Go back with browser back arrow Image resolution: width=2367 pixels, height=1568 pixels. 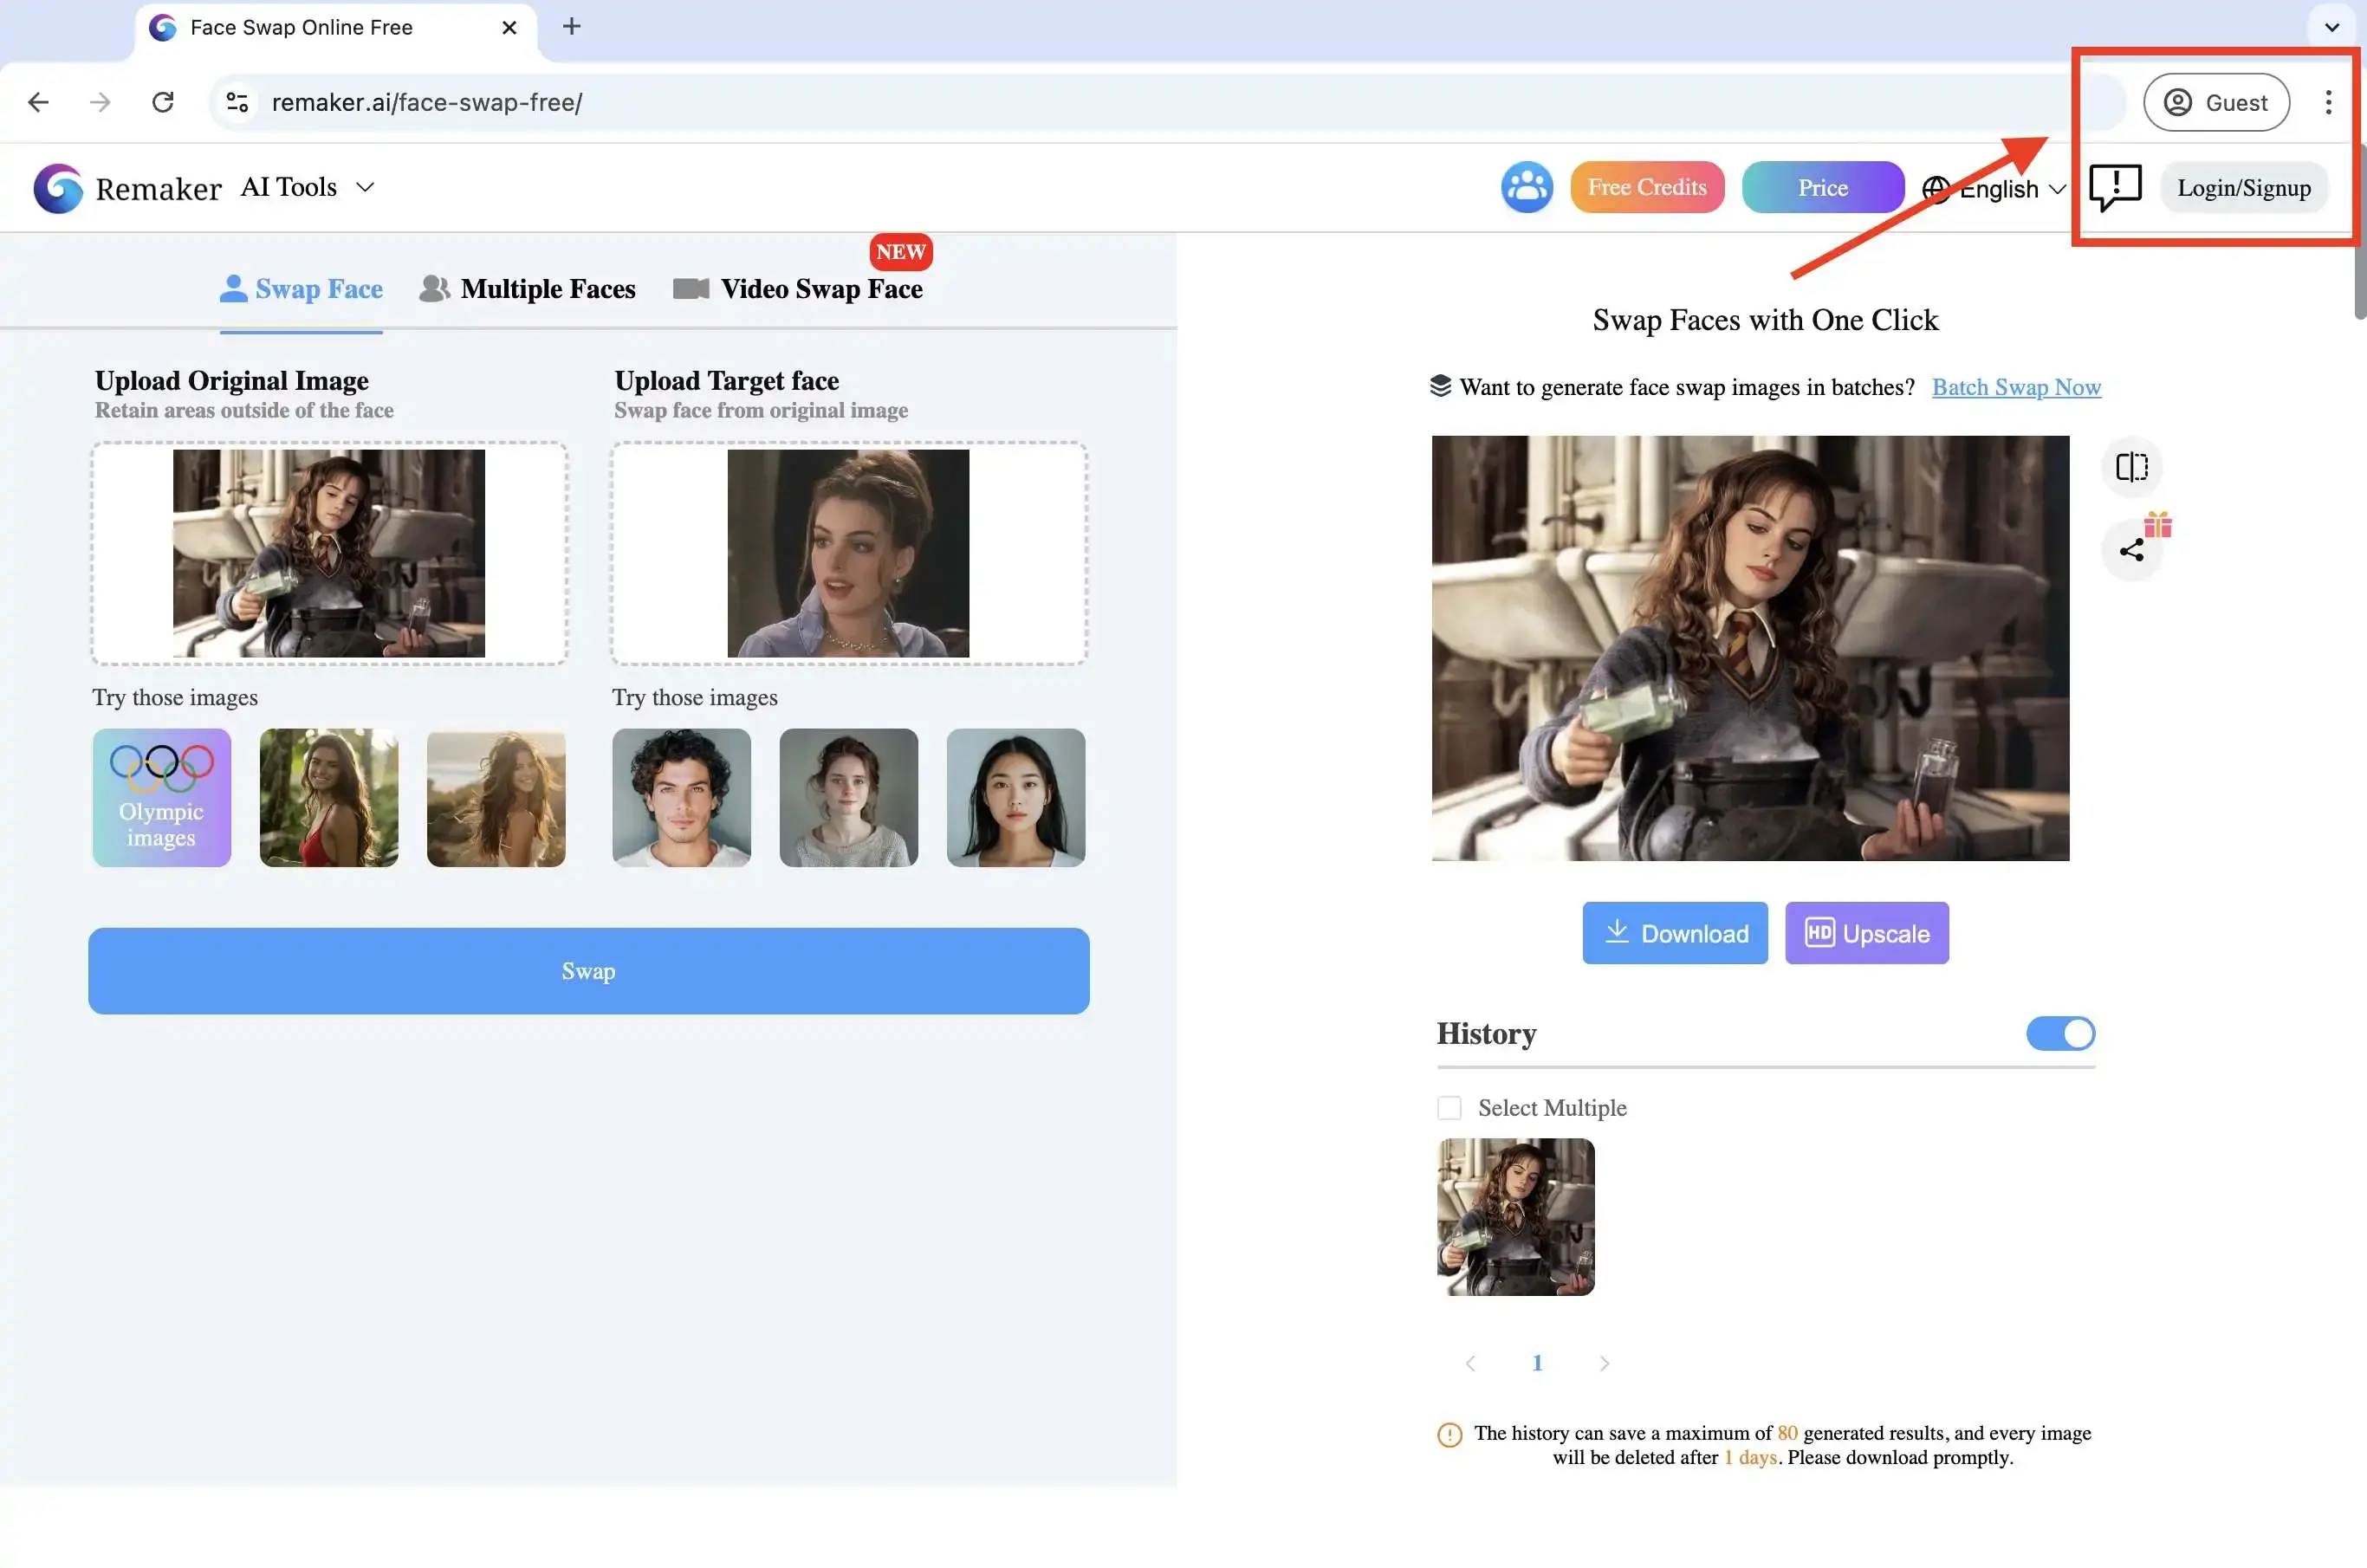pos(38,102)
